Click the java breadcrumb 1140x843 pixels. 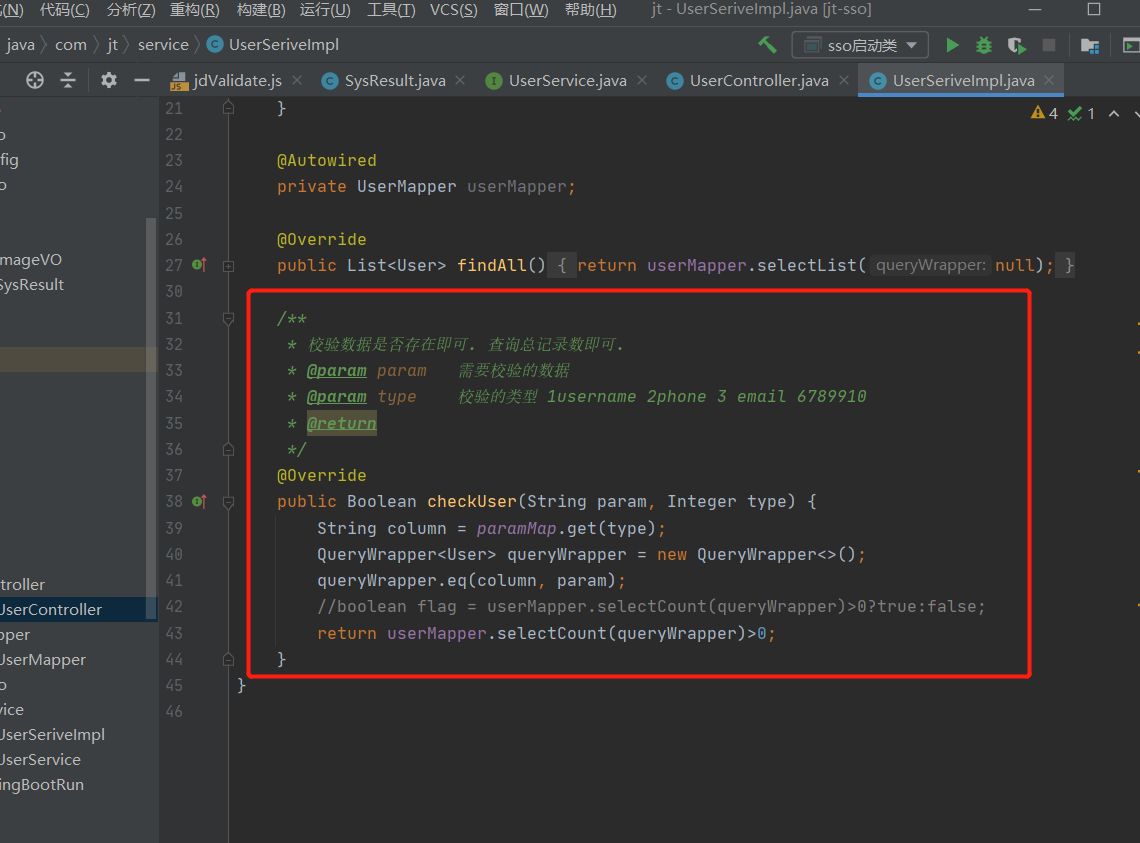20,45
